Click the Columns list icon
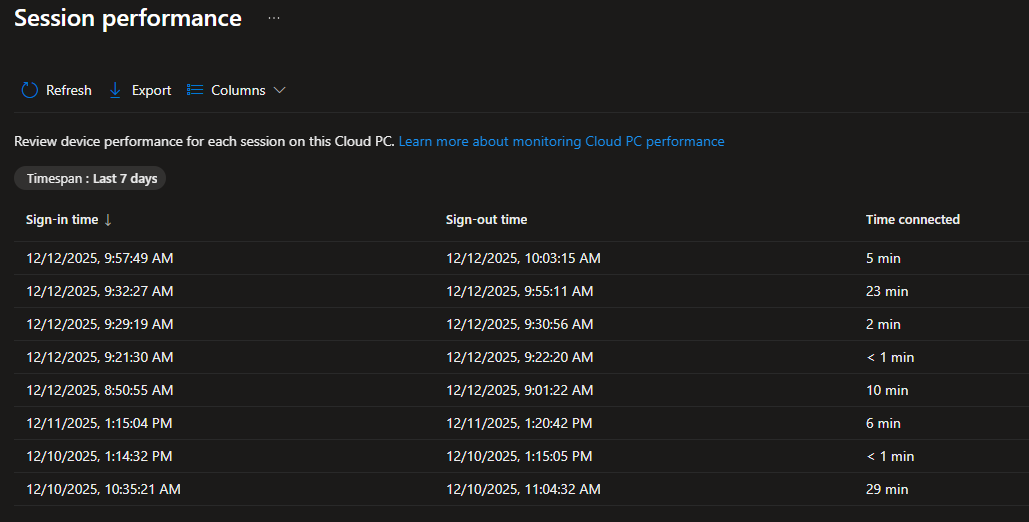 tap(195, 90)
